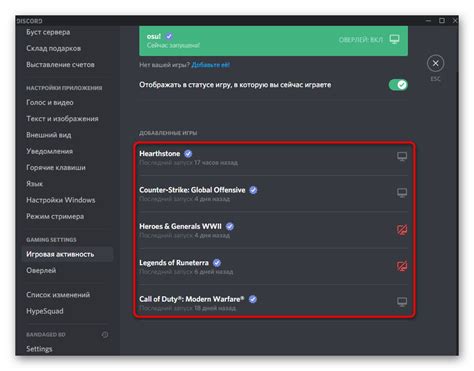Click the osu! overlay monitor icon
Screen dimensions: 474x371
coord(395,40)
